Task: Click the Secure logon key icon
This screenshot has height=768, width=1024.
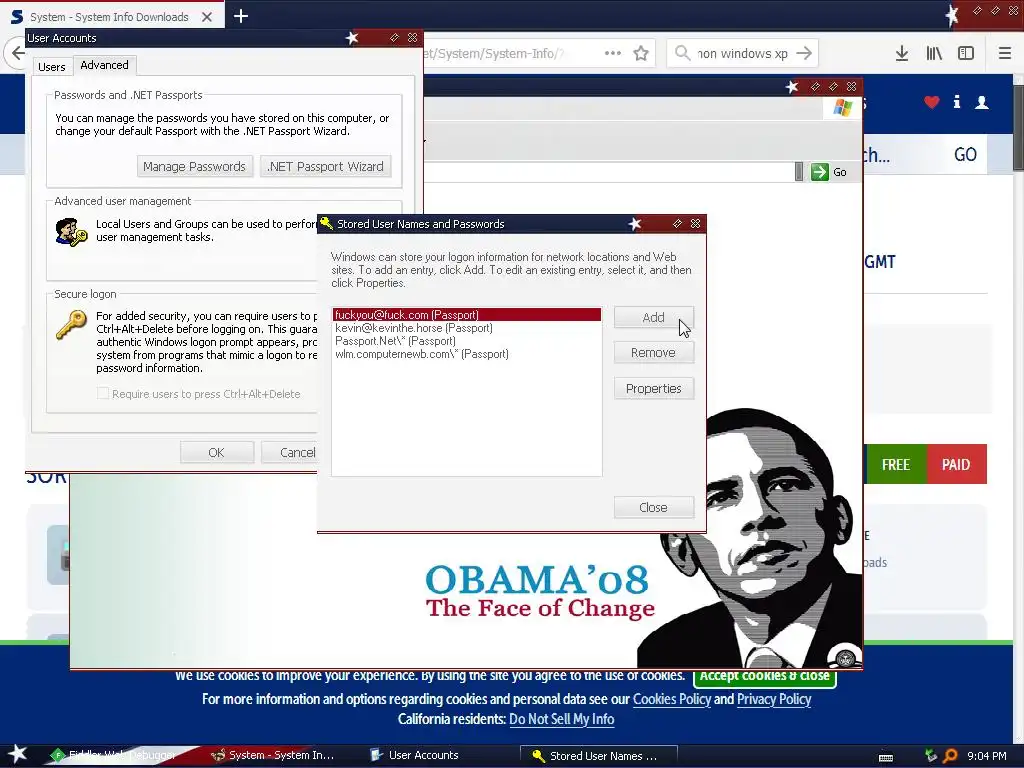Action: 71,325
